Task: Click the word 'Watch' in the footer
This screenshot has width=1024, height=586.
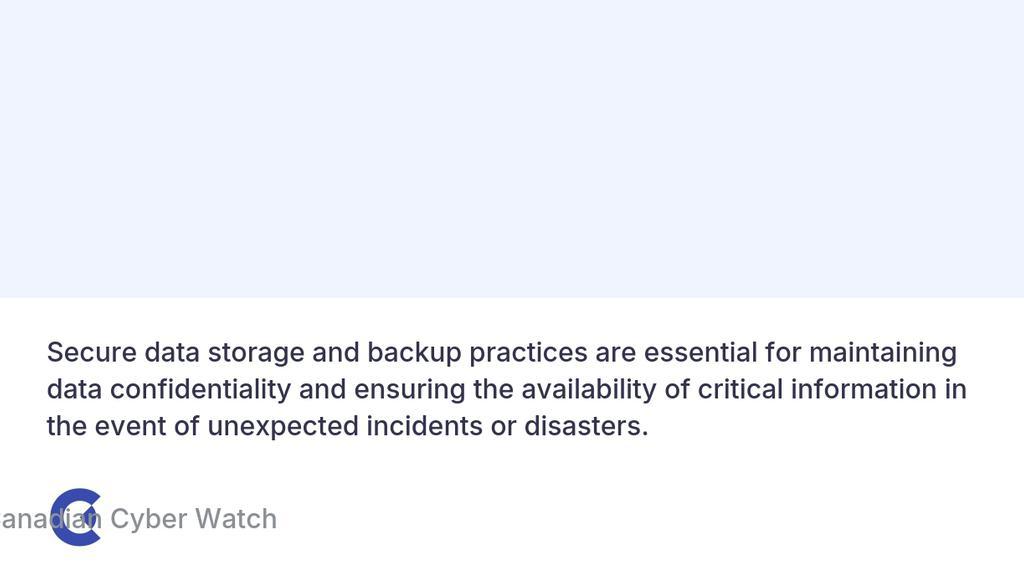Action: tap(236, 519)
